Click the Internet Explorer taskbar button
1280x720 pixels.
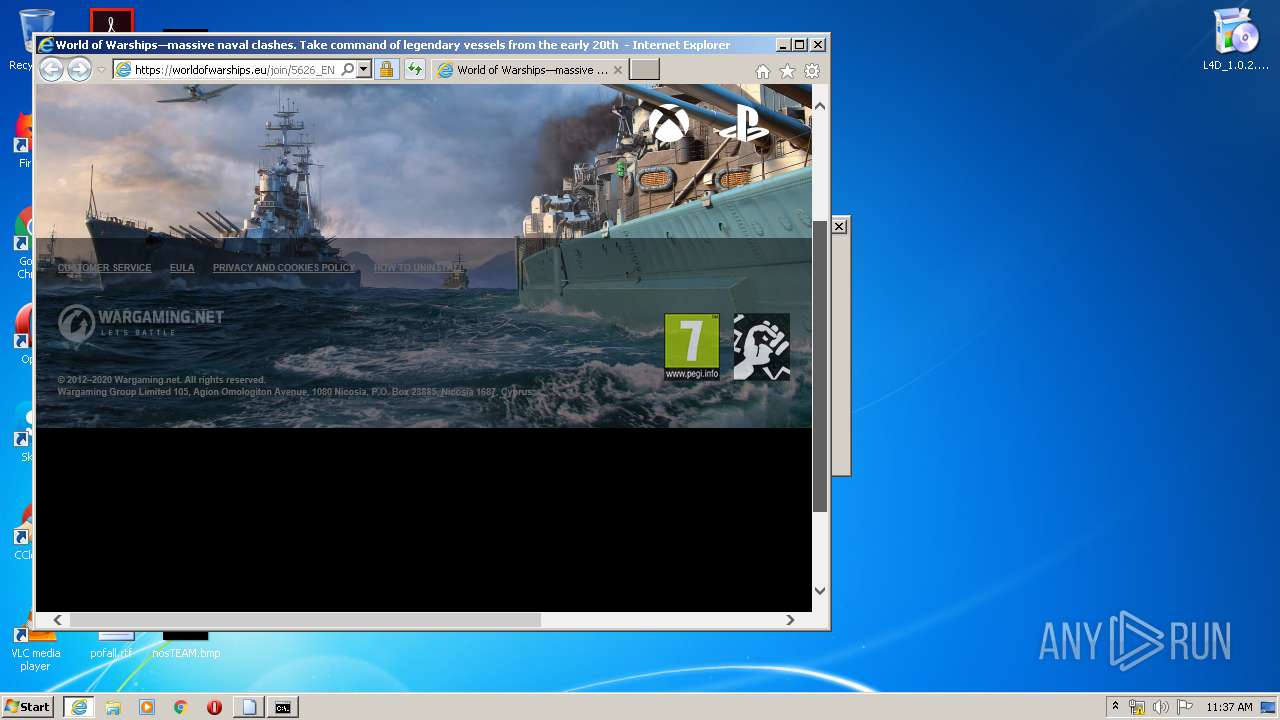pos(79,707)
